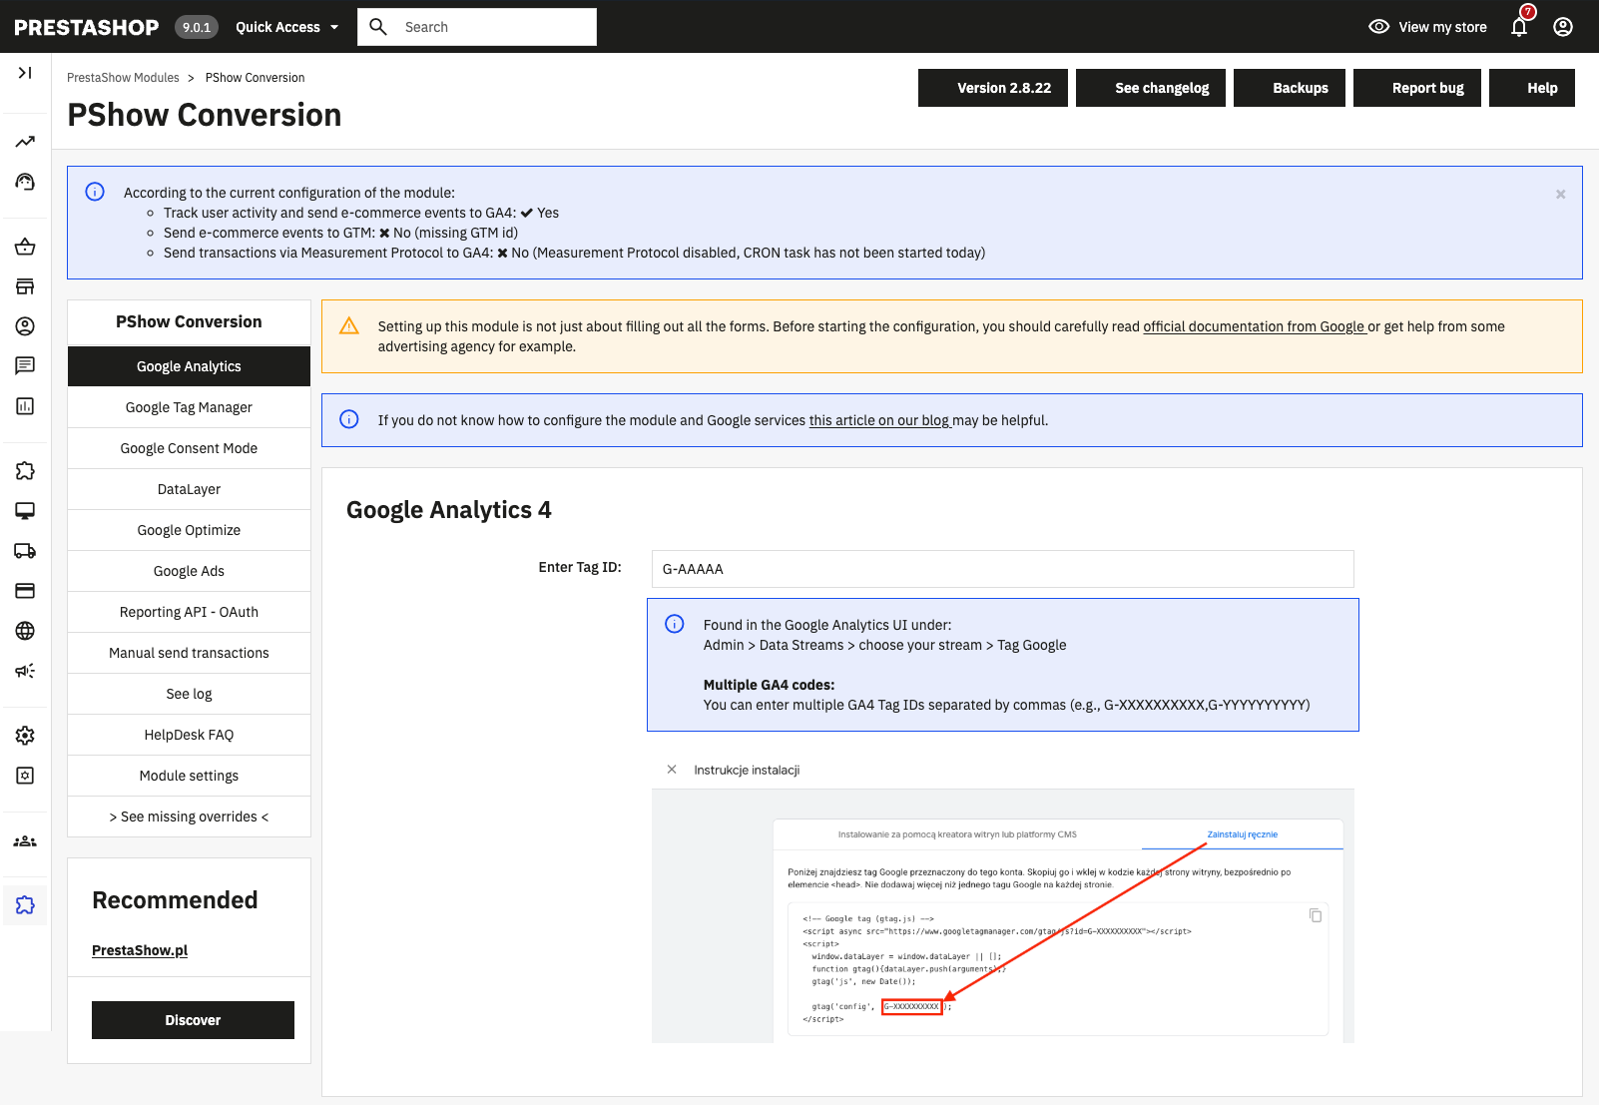Screen dimensions: 1599x1105
Task: Click View my store eye link
Action: (1428, 27)
